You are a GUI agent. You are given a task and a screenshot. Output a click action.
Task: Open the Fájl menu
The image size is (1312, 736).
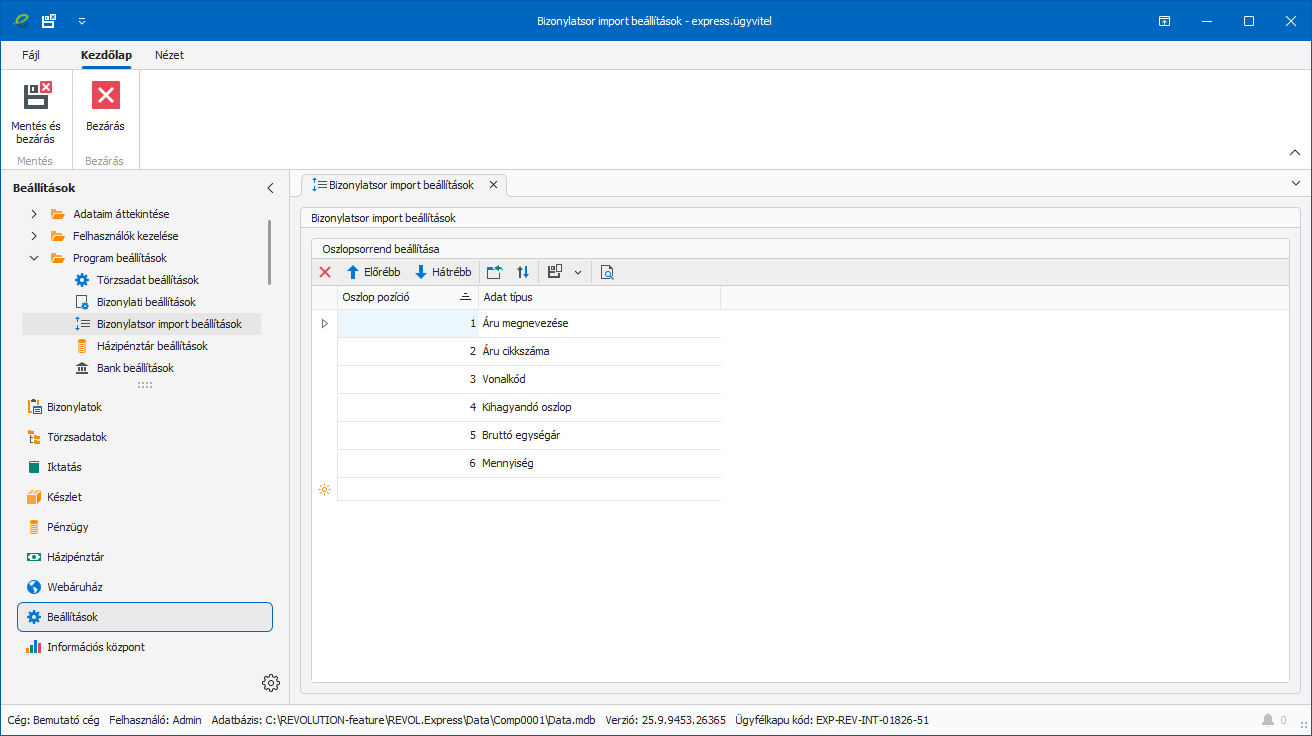pyautogui.click(x=31, y=55)
